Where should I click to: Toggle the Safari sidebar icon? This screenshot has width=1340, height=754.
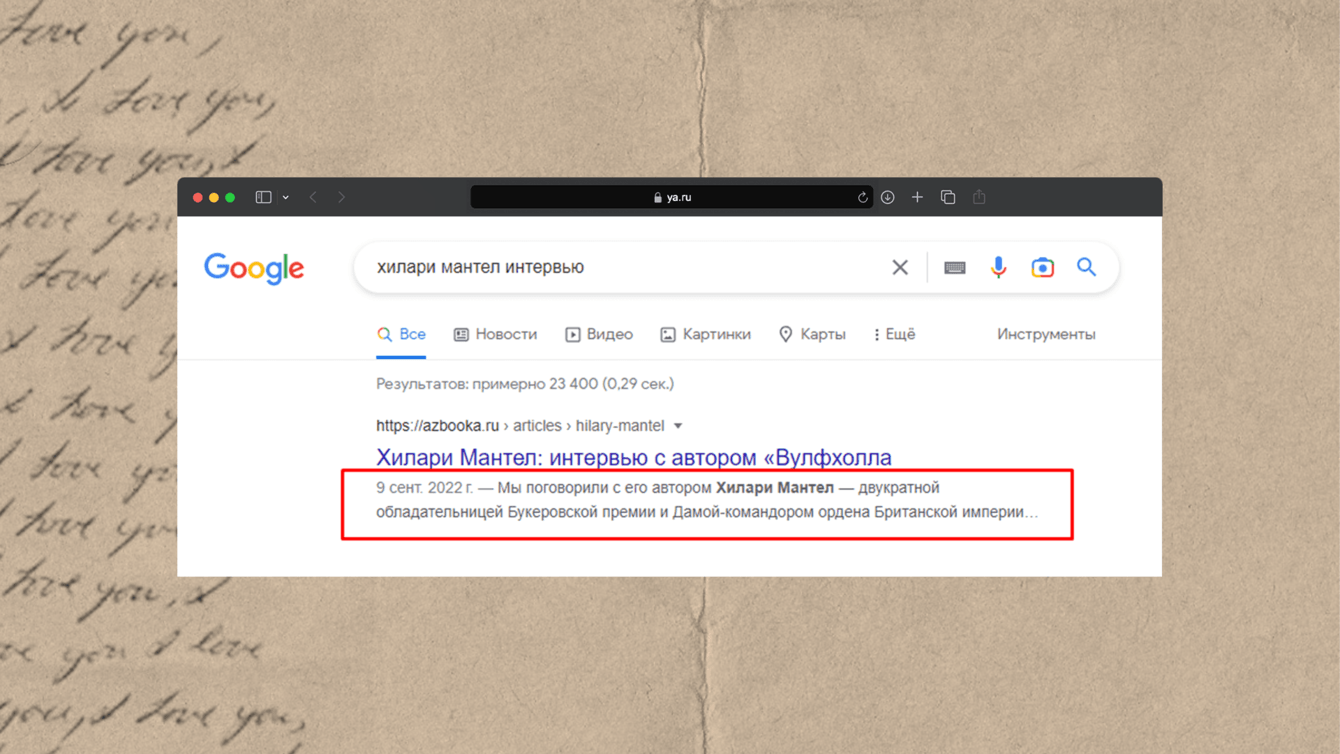coord(263,198)
